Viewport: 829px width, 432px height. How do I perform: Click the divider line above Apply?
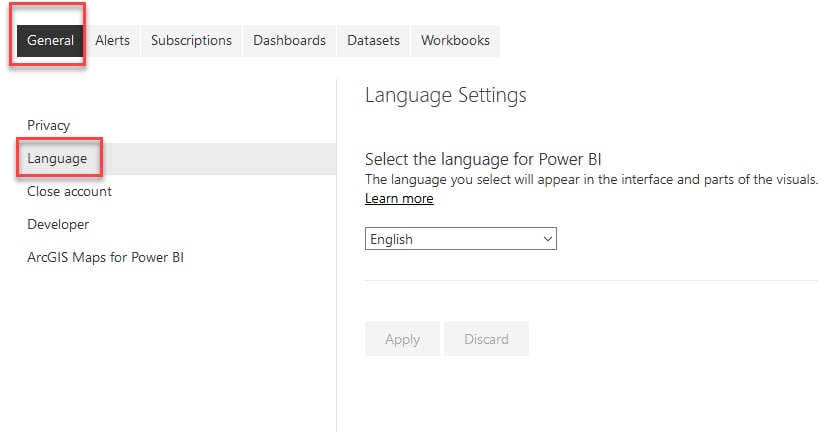(x=591, y=280)
